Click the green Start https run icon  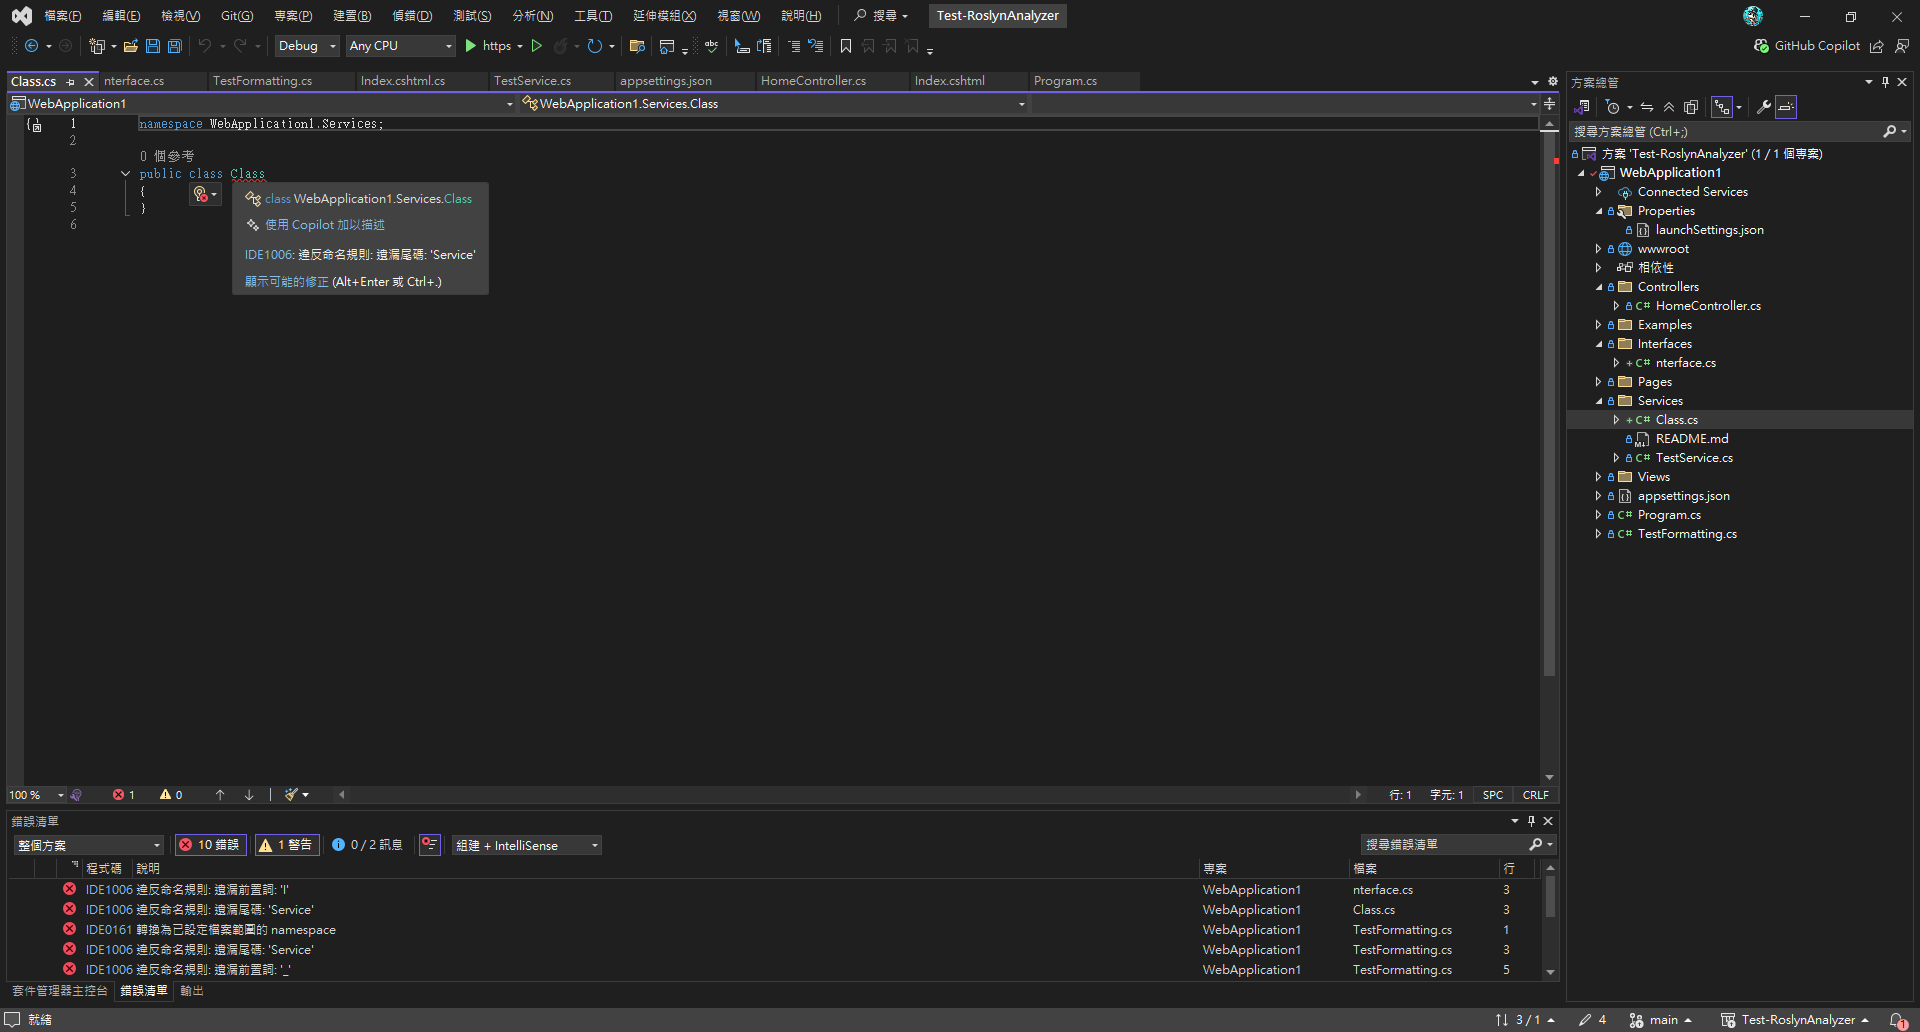point(471,46)
